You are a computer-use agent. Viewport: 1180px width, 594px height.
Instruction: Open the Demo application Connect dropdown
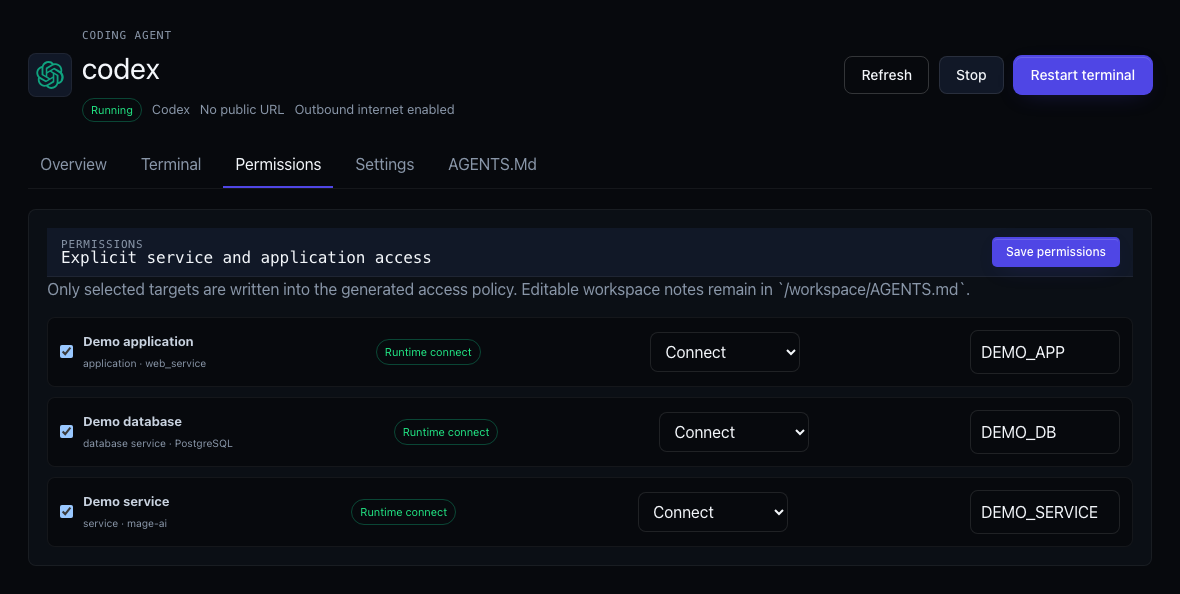(x=725, y=352)
